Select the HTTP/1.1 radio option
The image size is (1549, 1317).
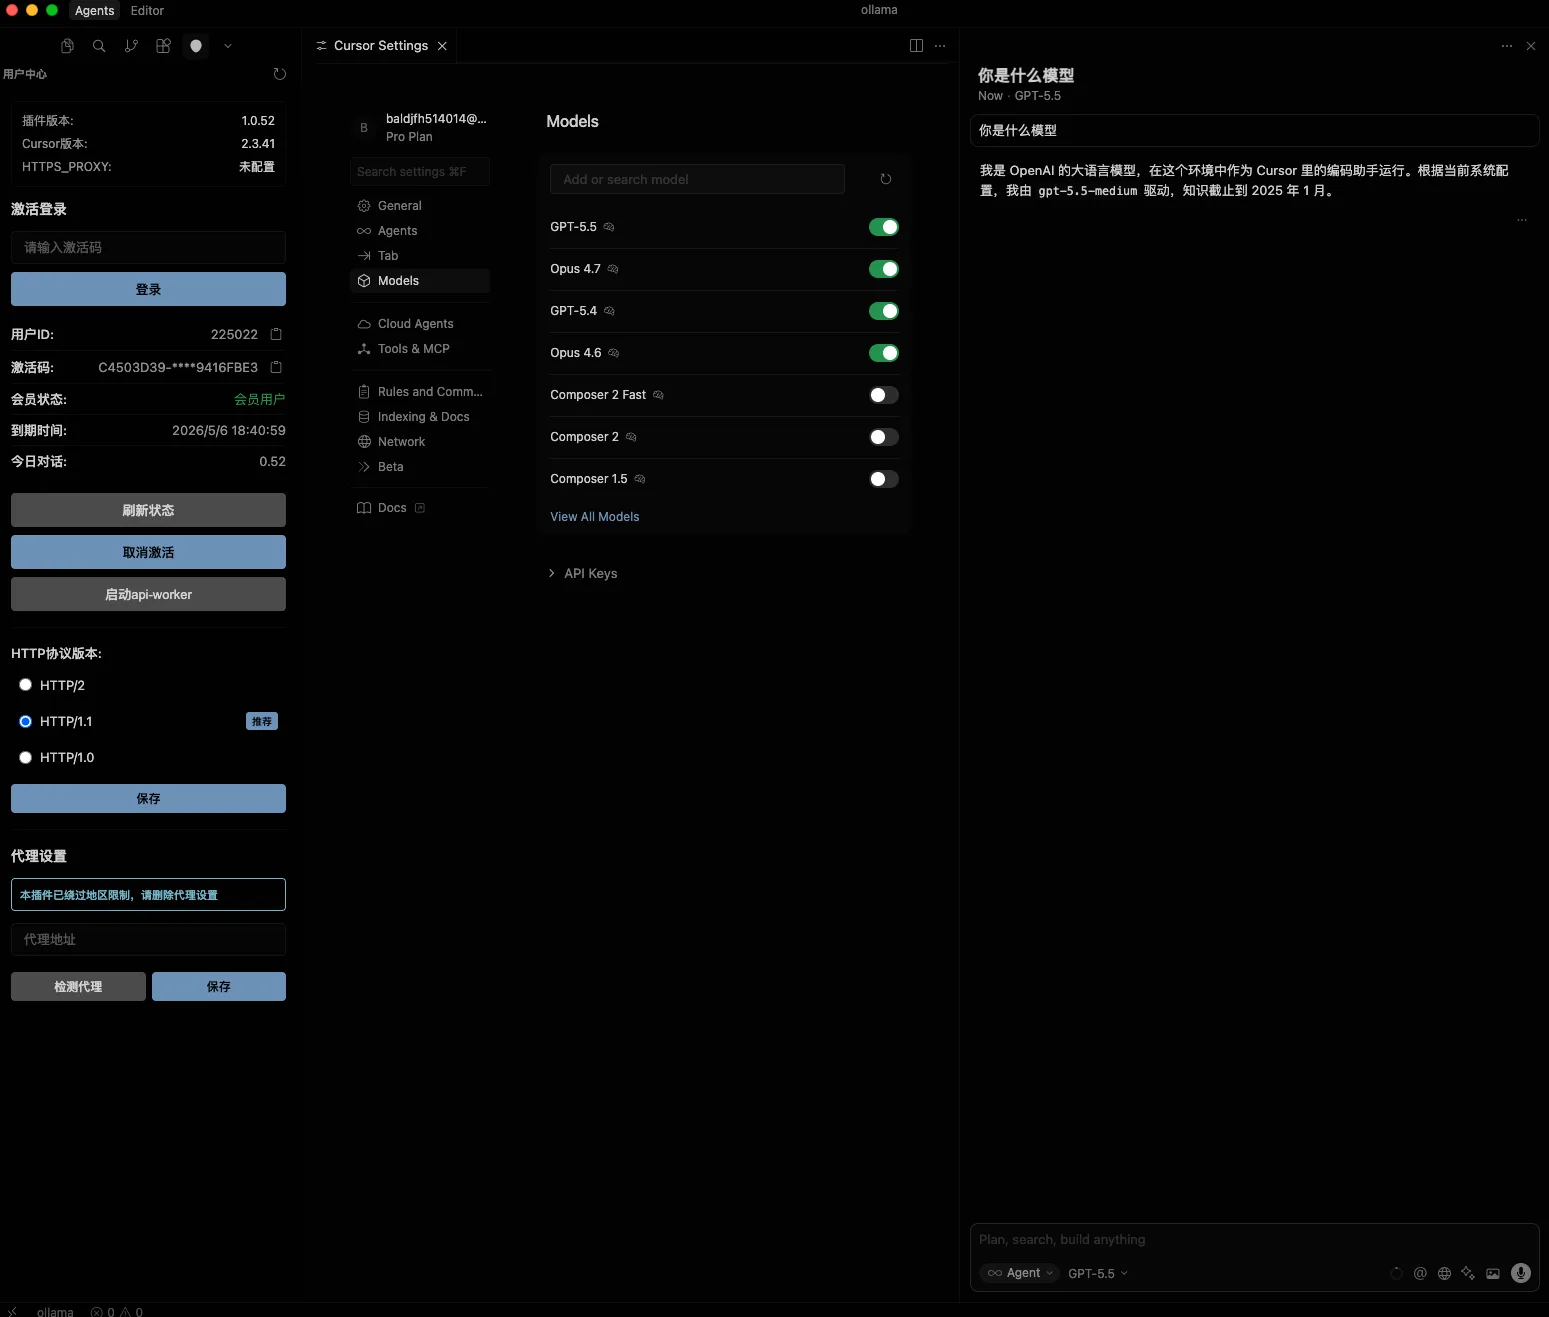[x=26, y=721]
